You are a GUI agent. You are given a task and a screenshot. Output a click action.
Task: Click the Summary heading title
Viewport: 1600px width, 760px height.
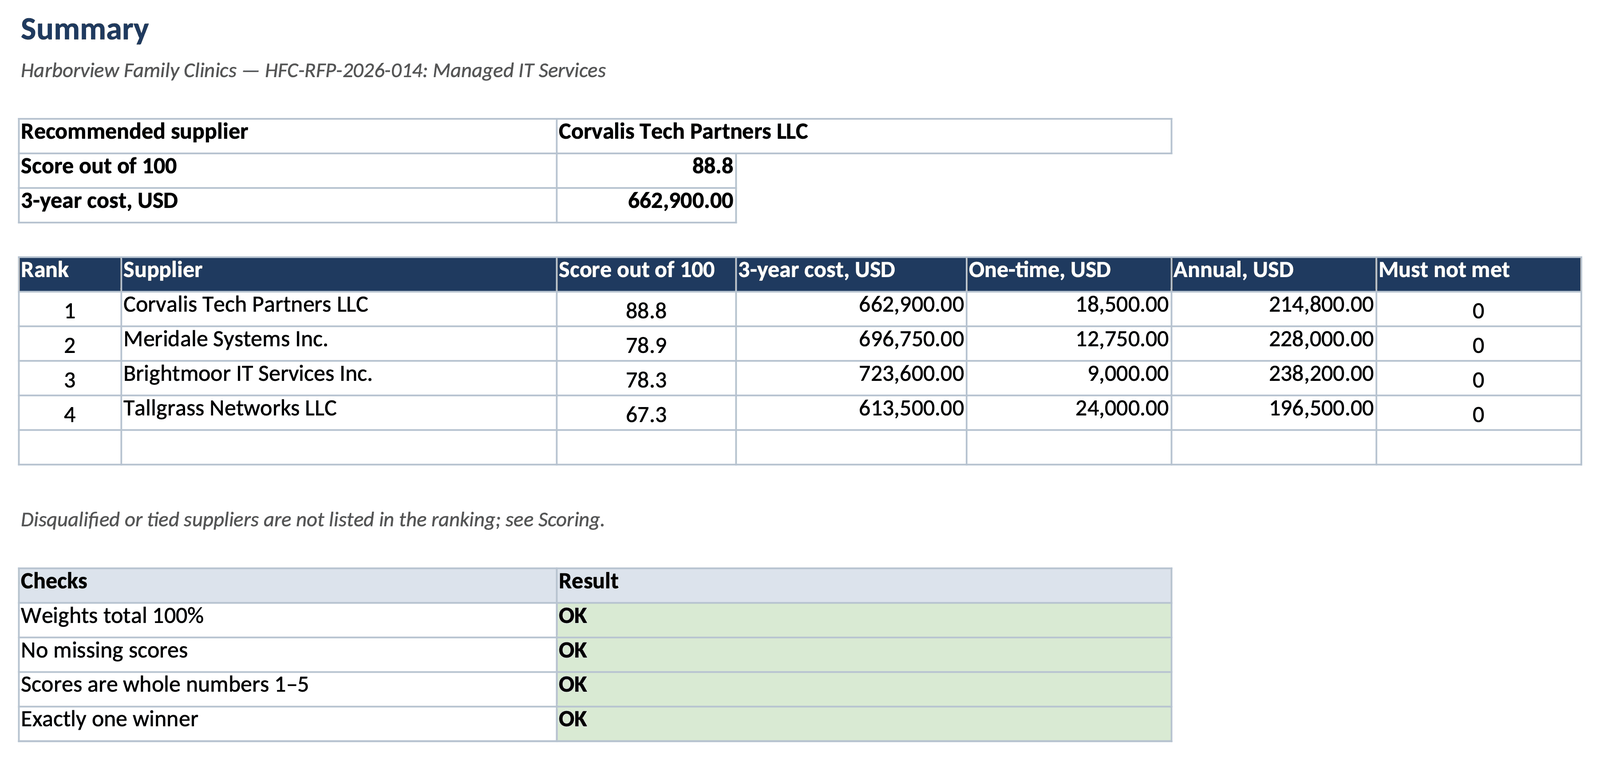click(85, 30)
